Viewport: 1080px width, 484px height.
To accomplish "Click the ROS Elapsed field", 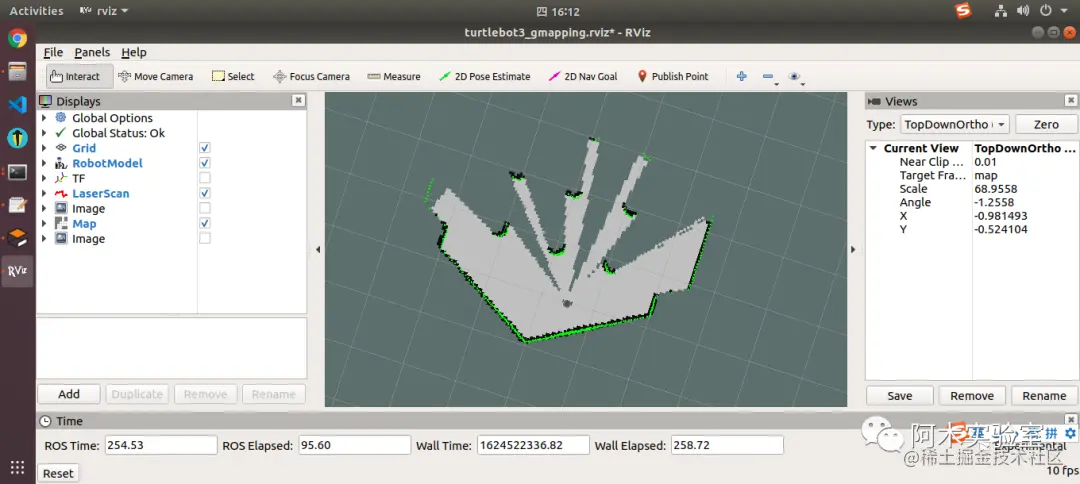I will click(355, 445).
